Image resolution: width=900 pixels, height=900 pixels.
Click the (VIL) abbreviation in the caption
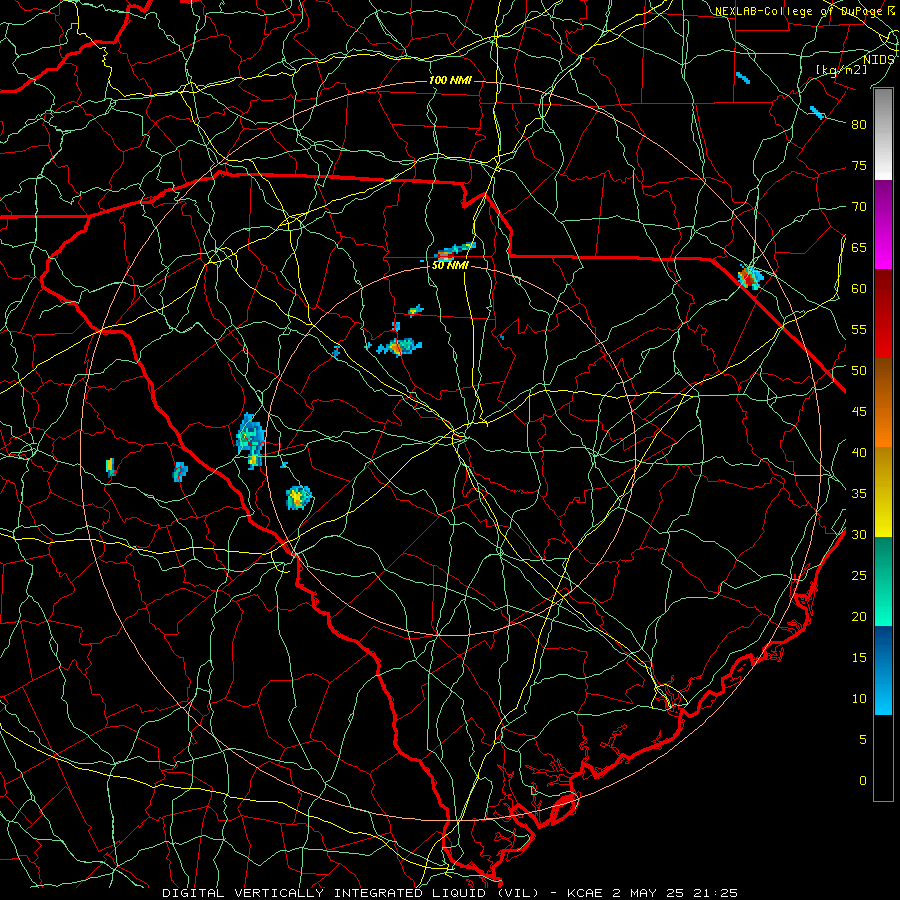(518, 893)
